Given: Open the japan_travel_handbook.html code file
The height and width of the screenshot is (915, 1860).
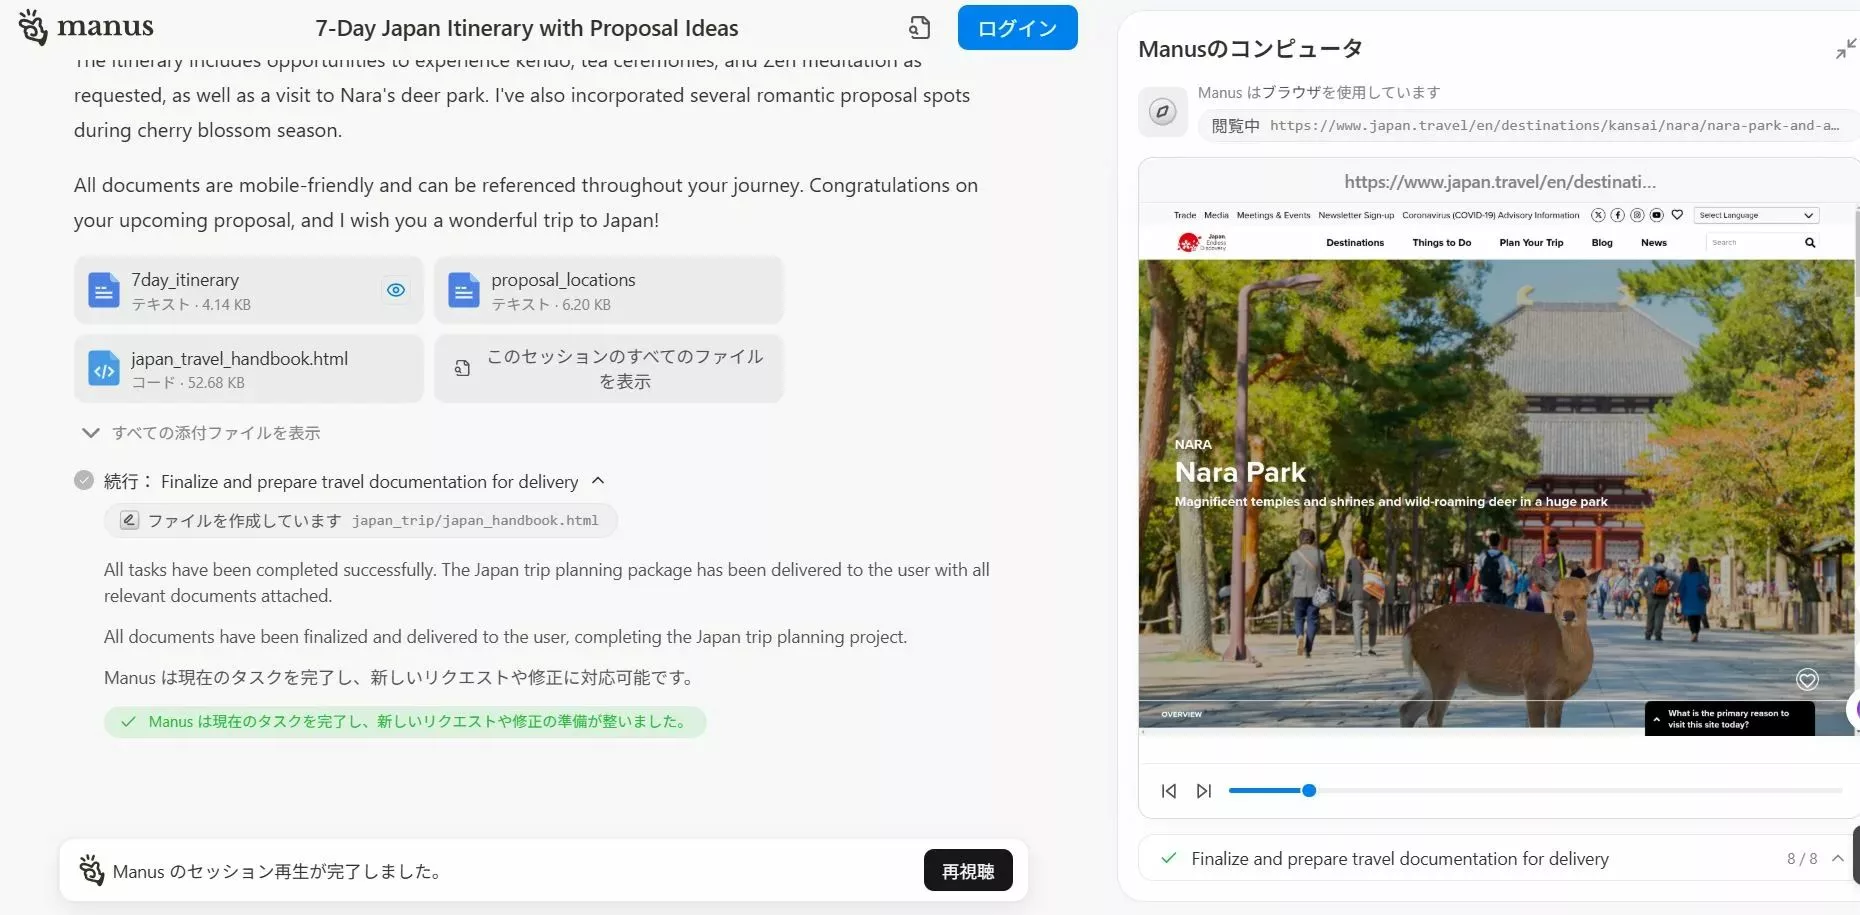Looking at the screenshot, I should 249,369.
